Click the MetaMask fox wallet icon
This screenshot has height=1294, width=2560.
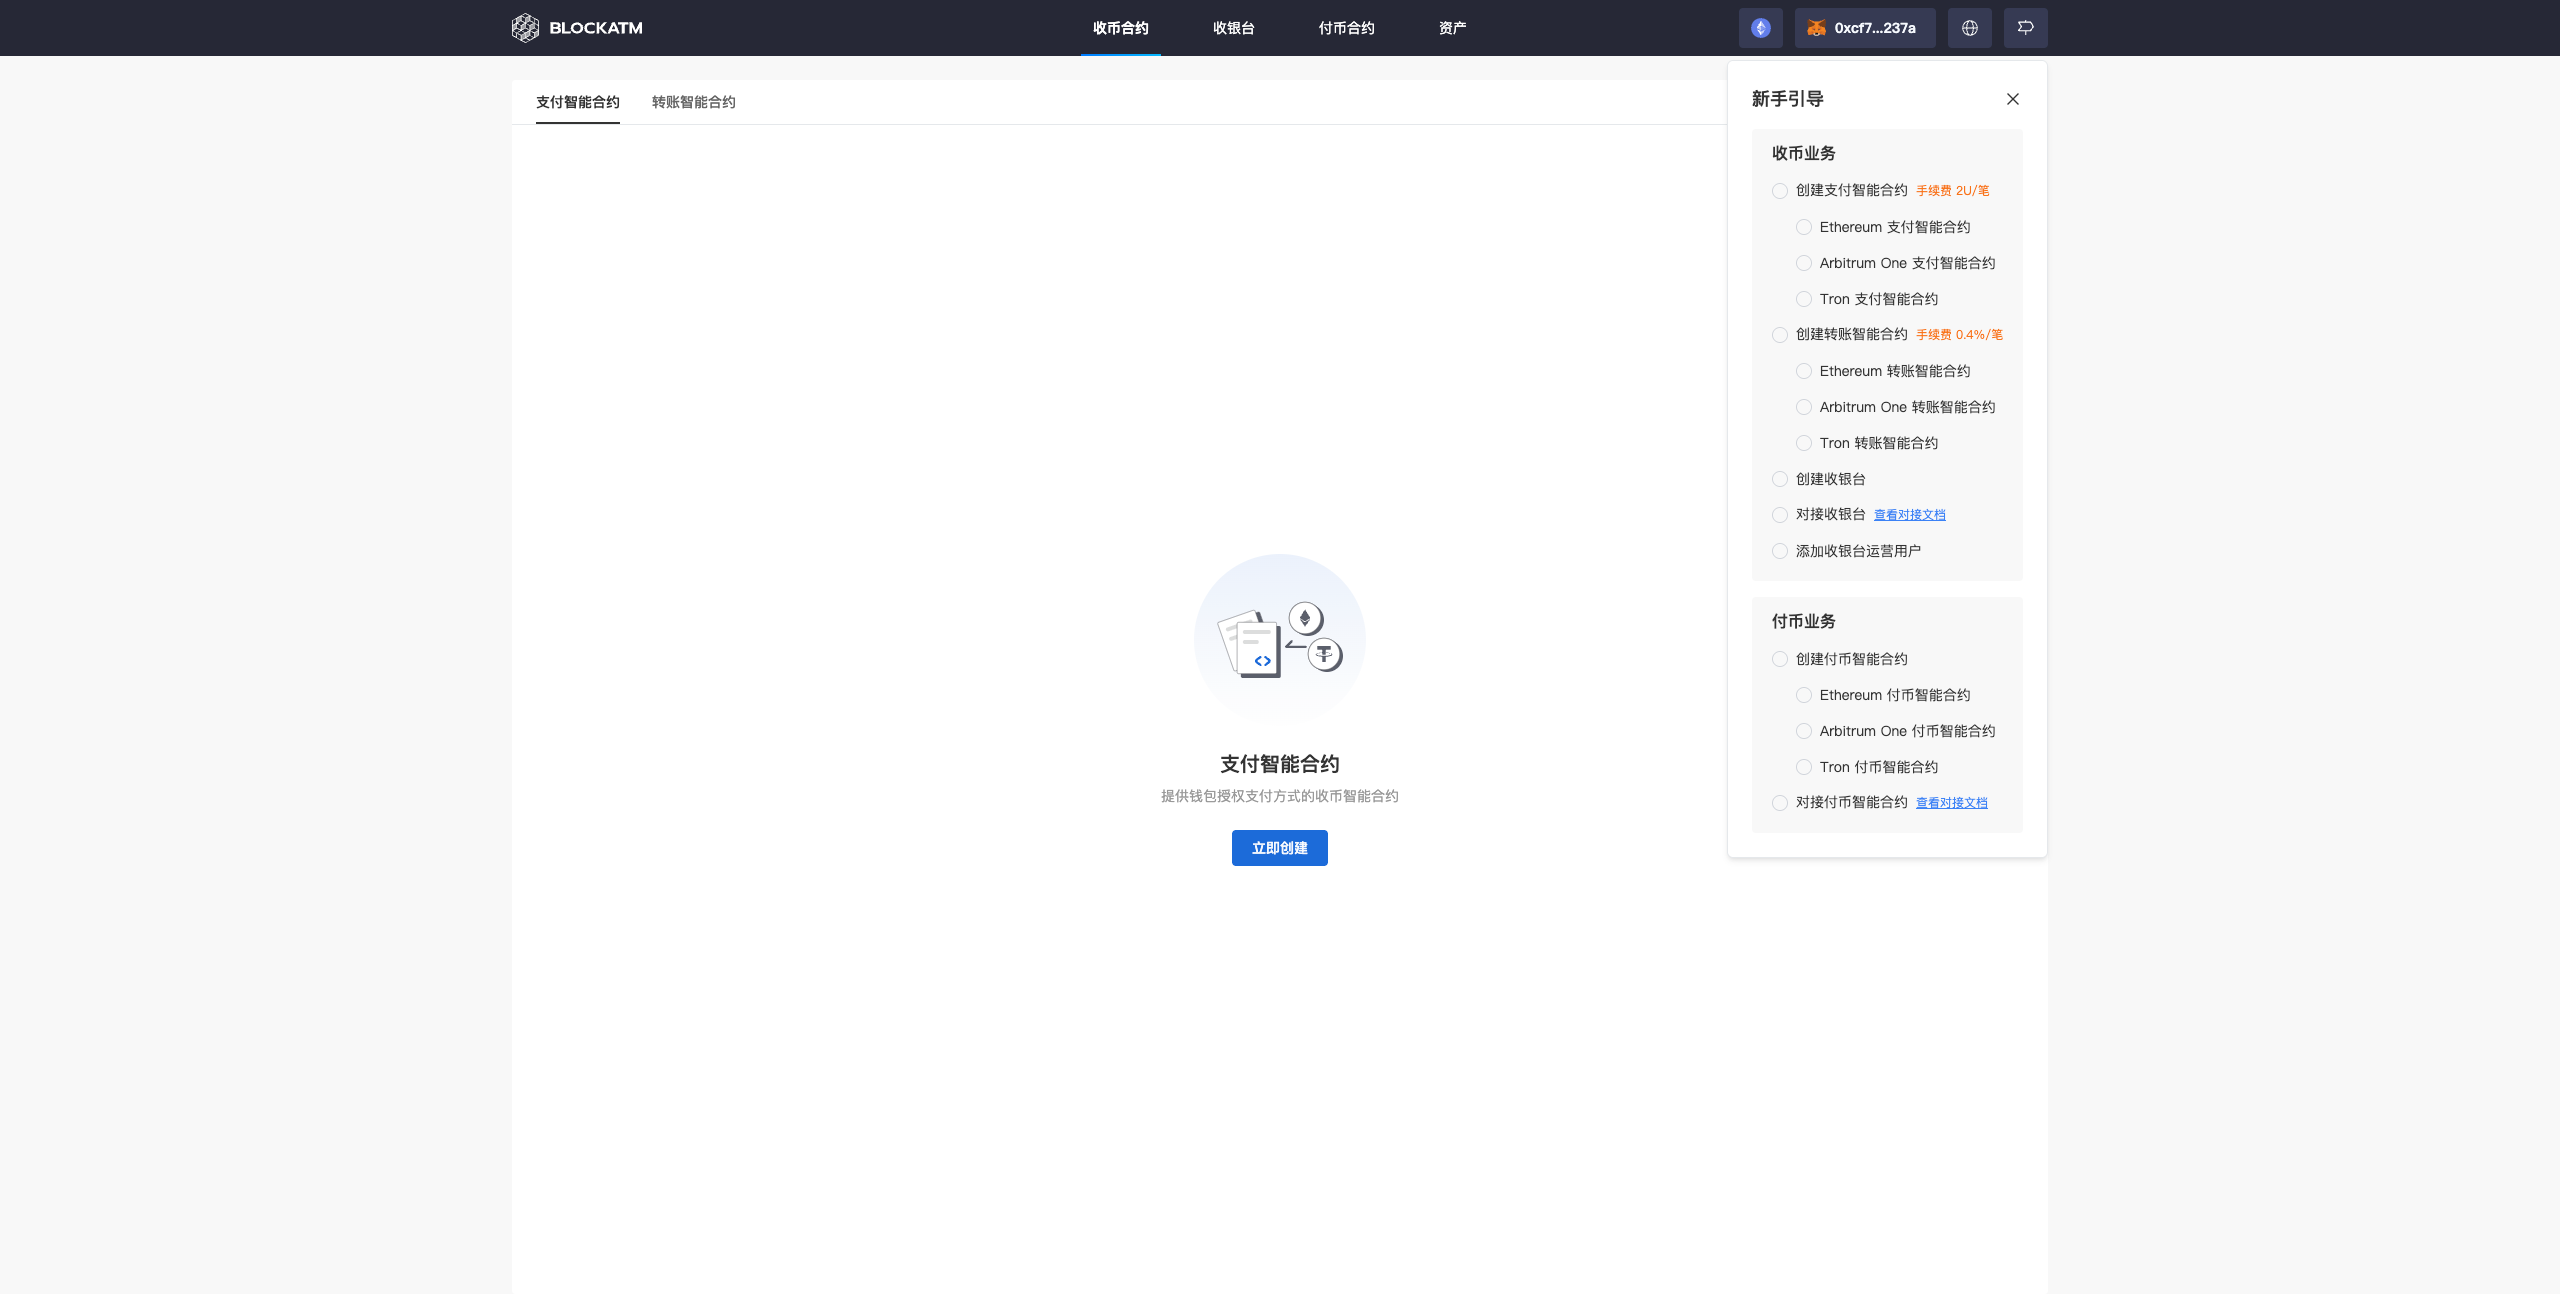(1816, 28)
